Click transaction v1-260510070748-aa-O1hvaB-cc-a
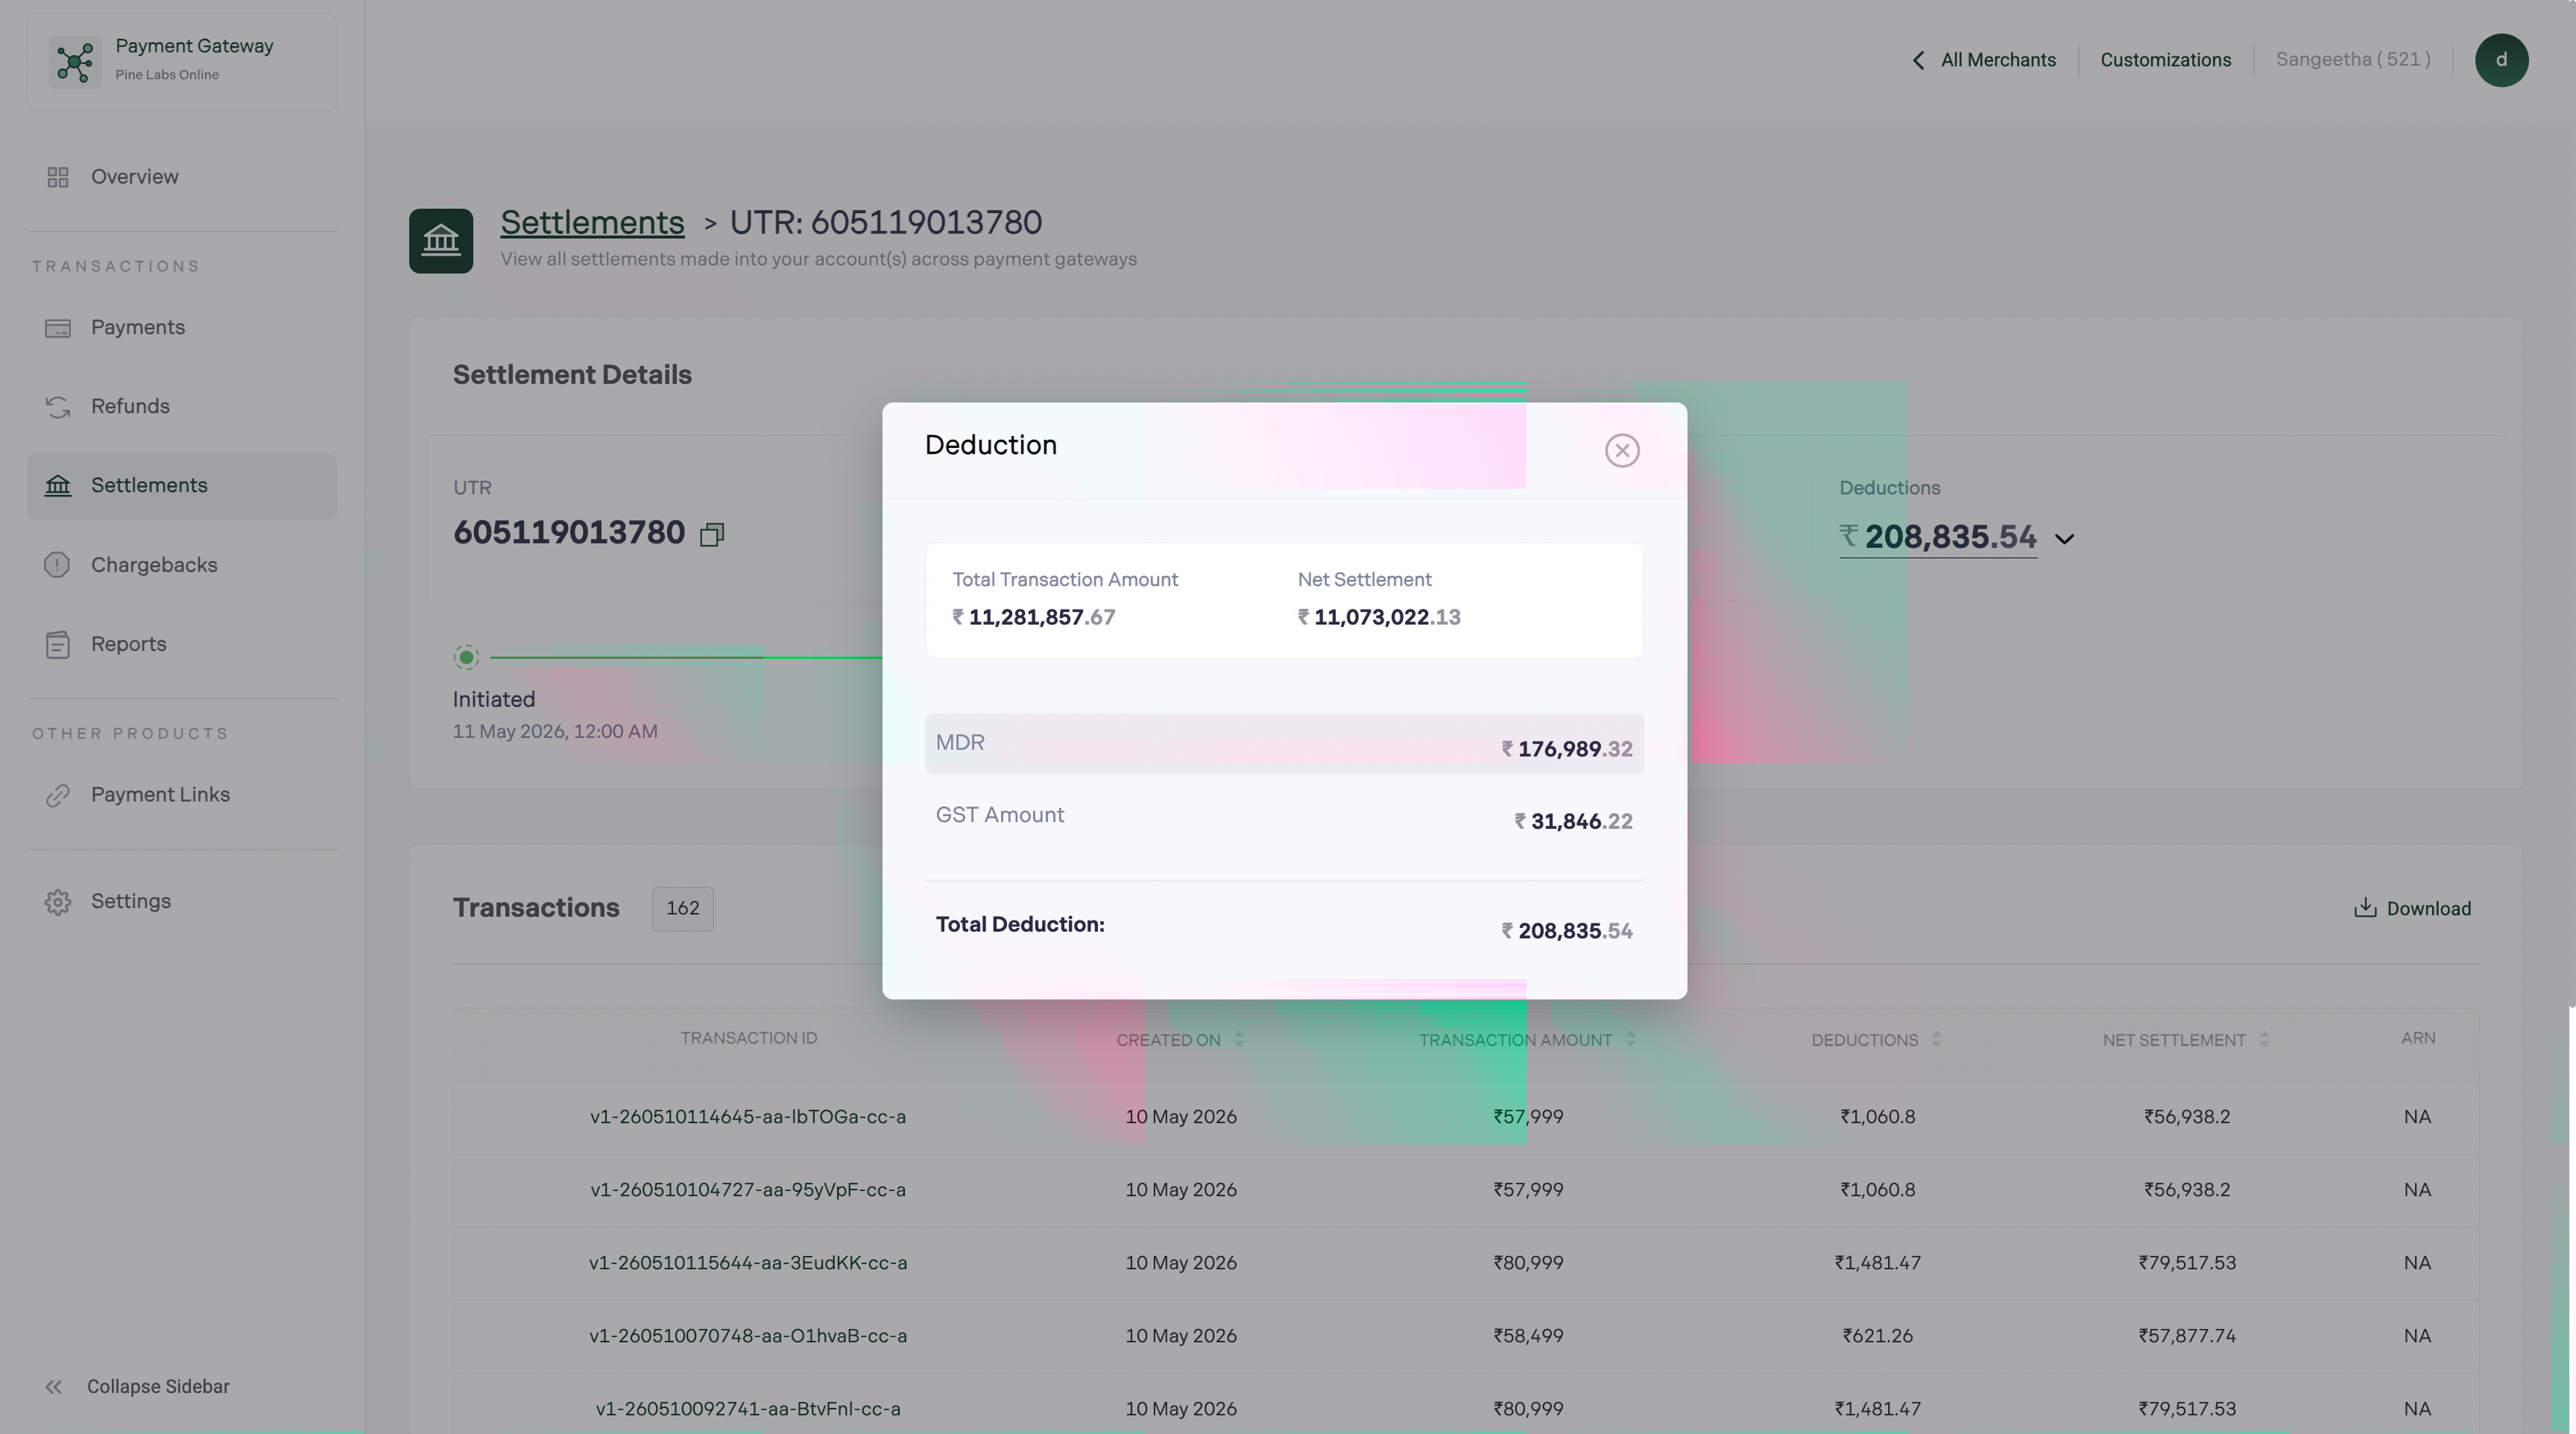2576x1434 pixels. 748,1336
